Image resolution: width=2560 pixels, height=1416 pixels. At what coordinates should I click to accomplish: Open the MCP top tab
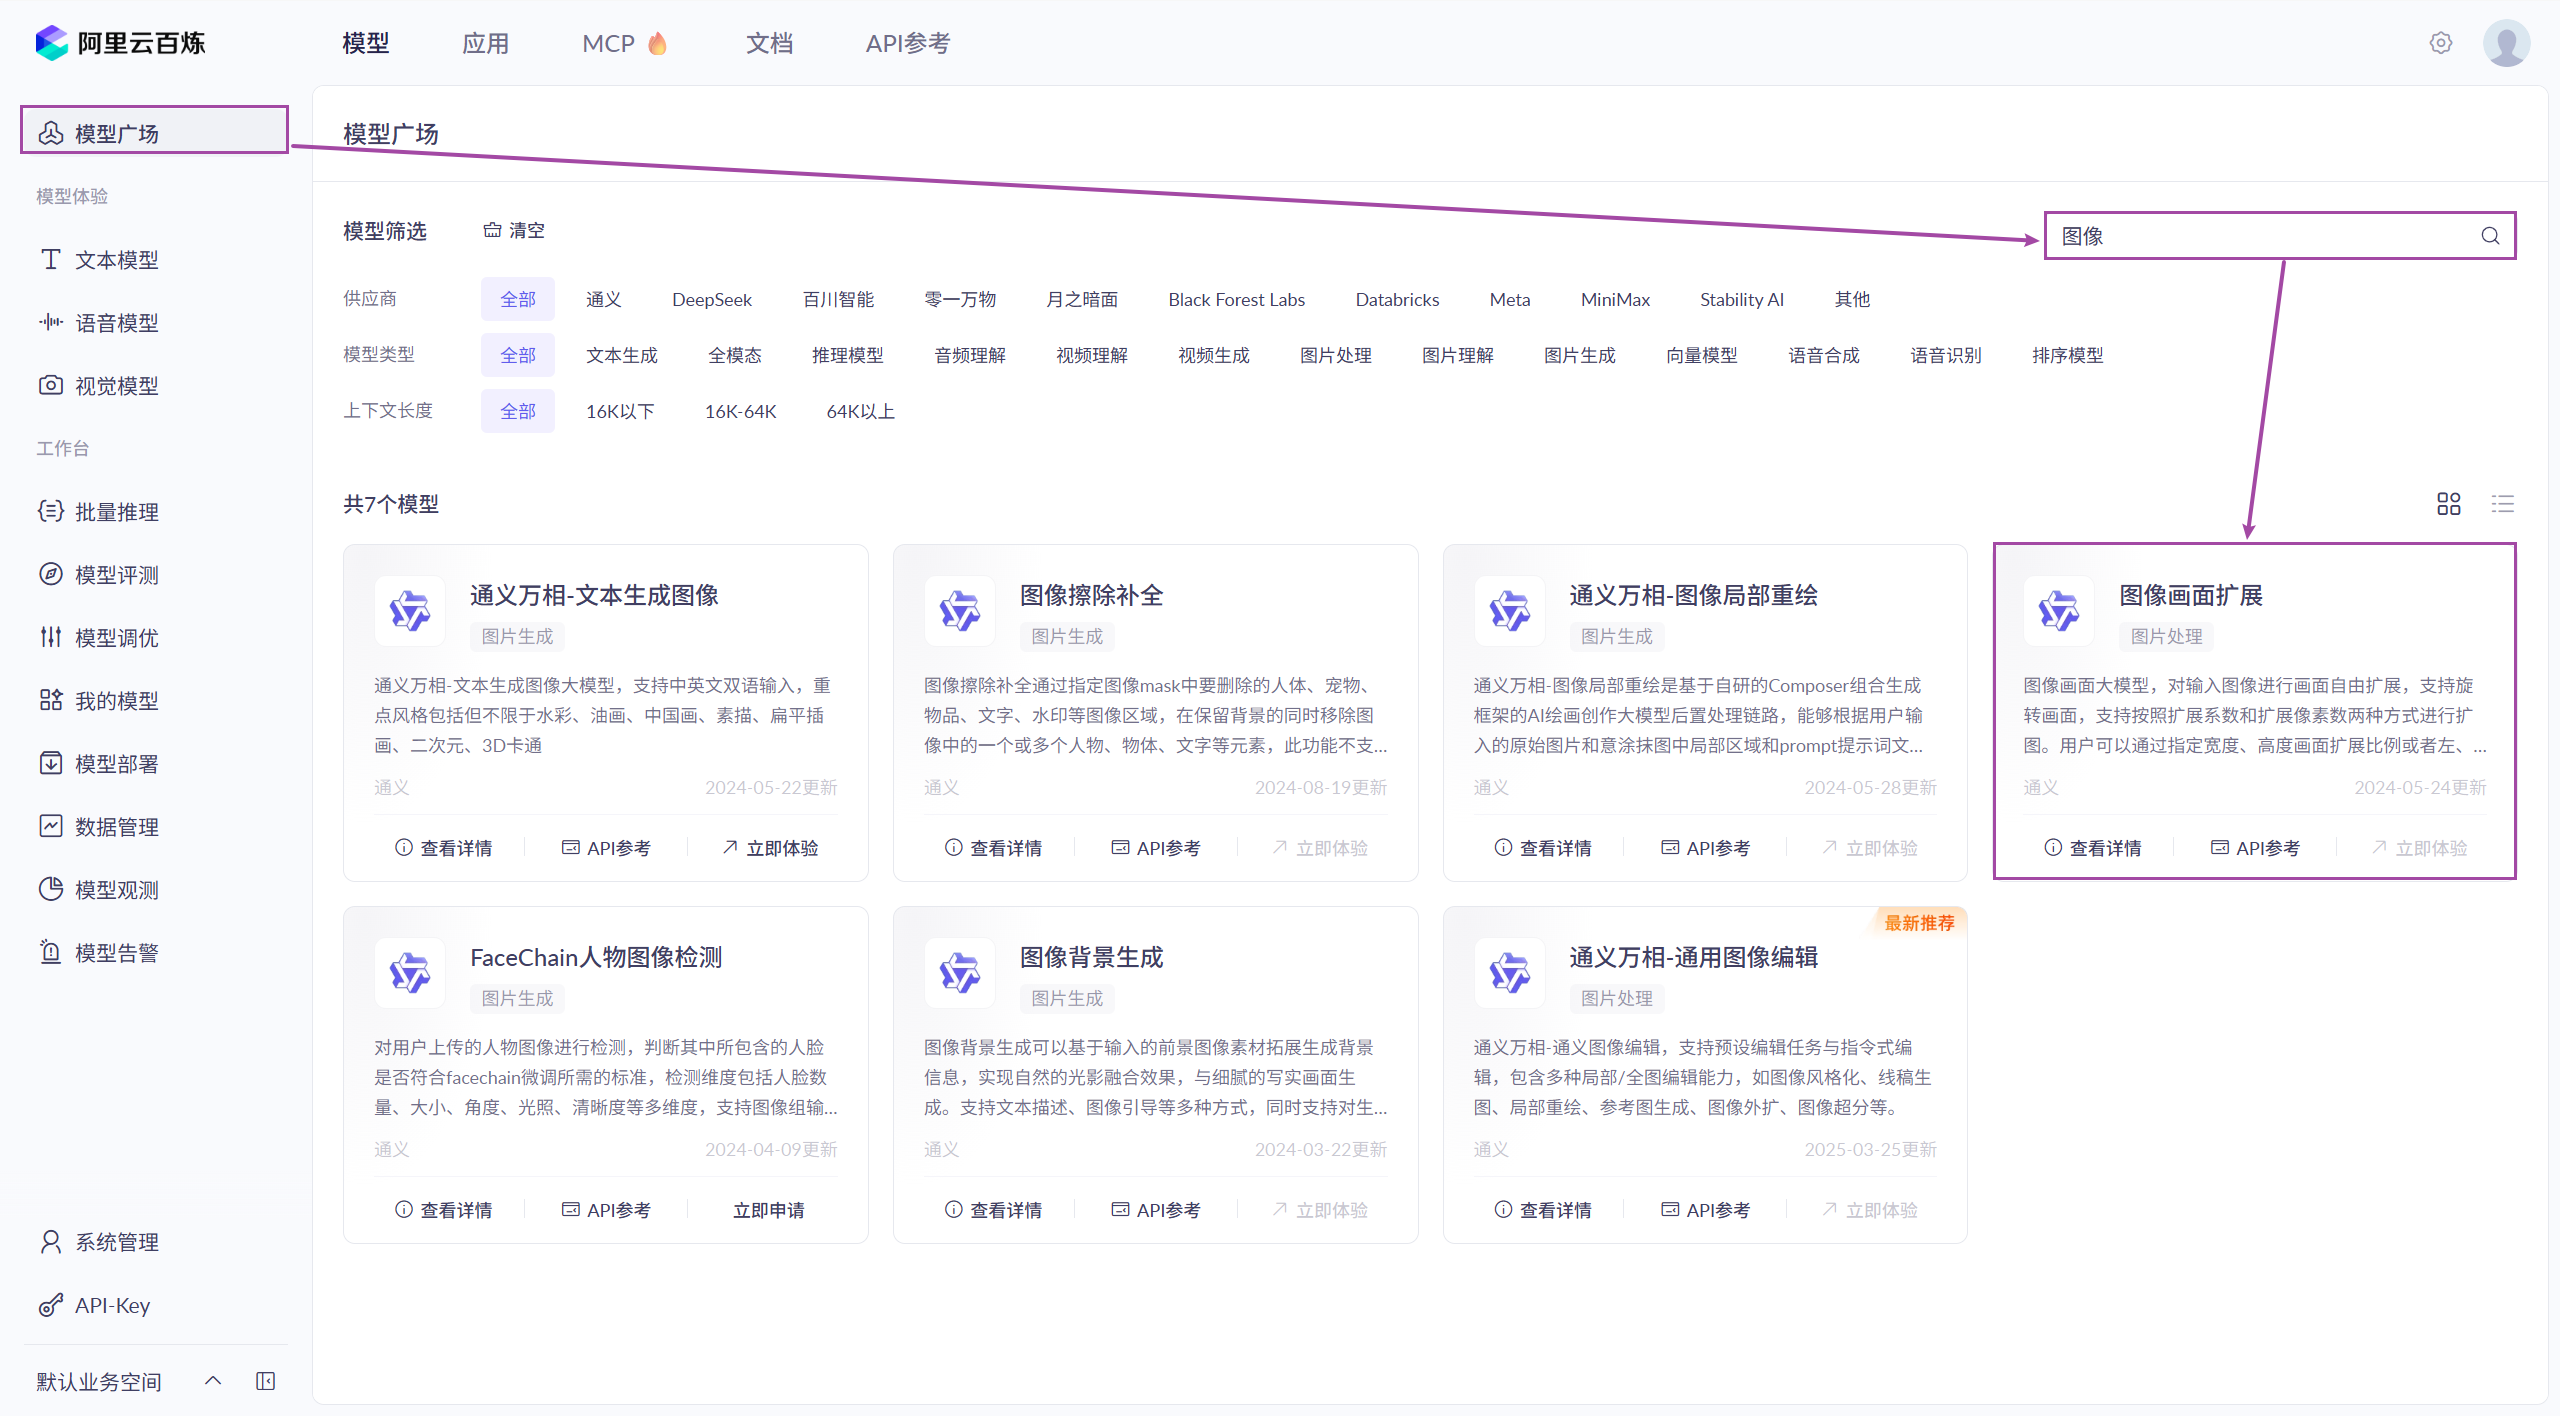624,43
